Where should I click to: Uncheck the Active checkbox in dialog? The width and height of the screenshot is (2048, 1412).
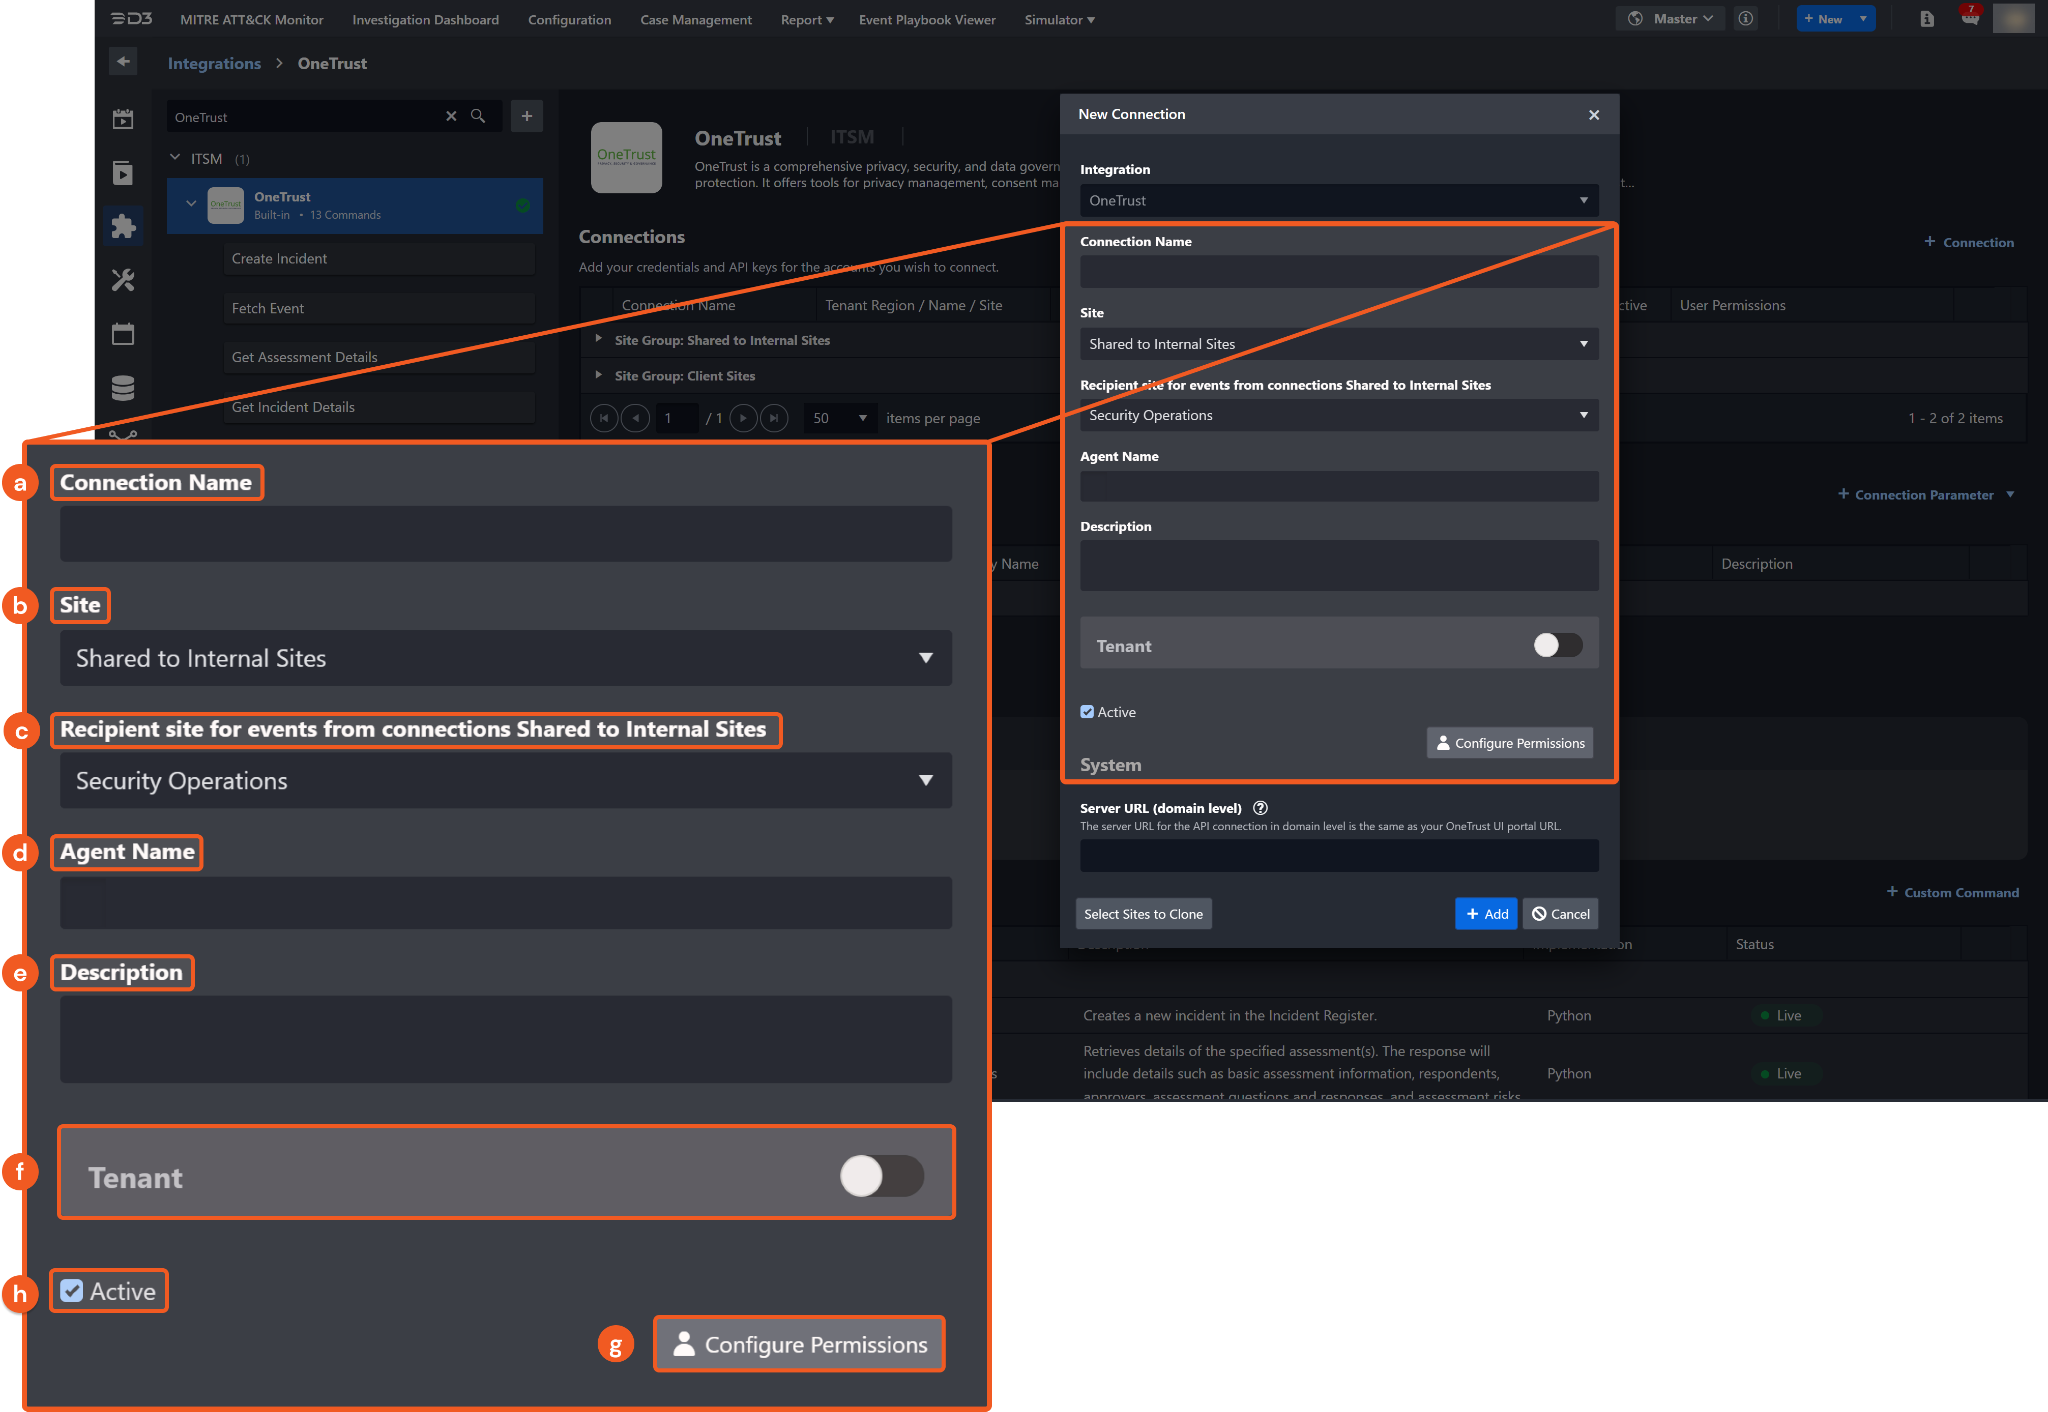pos(1087,712)
